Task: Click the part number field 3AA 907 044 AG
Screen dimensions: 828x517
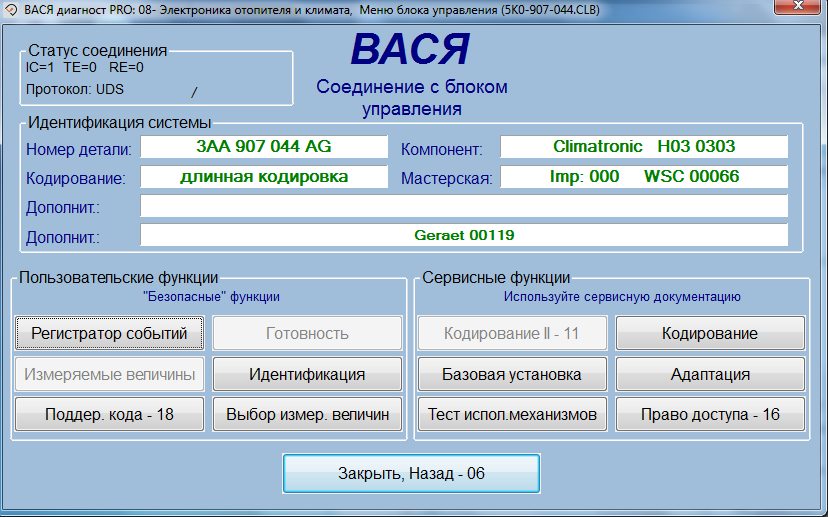Action: 264,147
